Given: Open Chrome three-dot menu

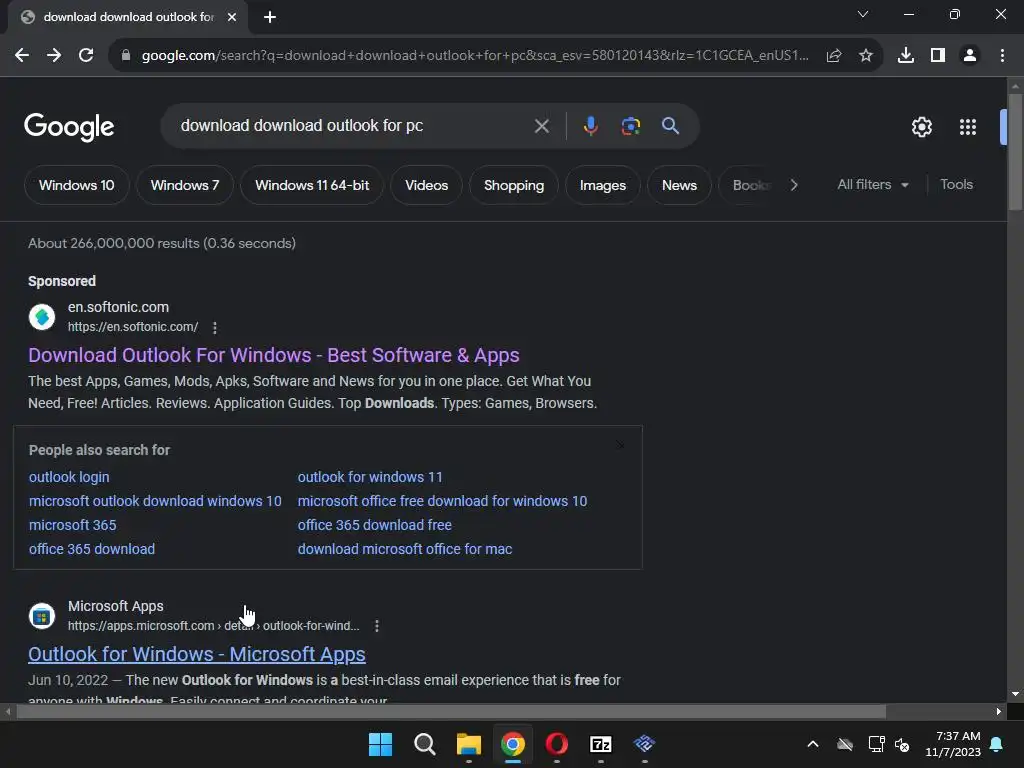Looking at the screenshot, I should 1002,56.
